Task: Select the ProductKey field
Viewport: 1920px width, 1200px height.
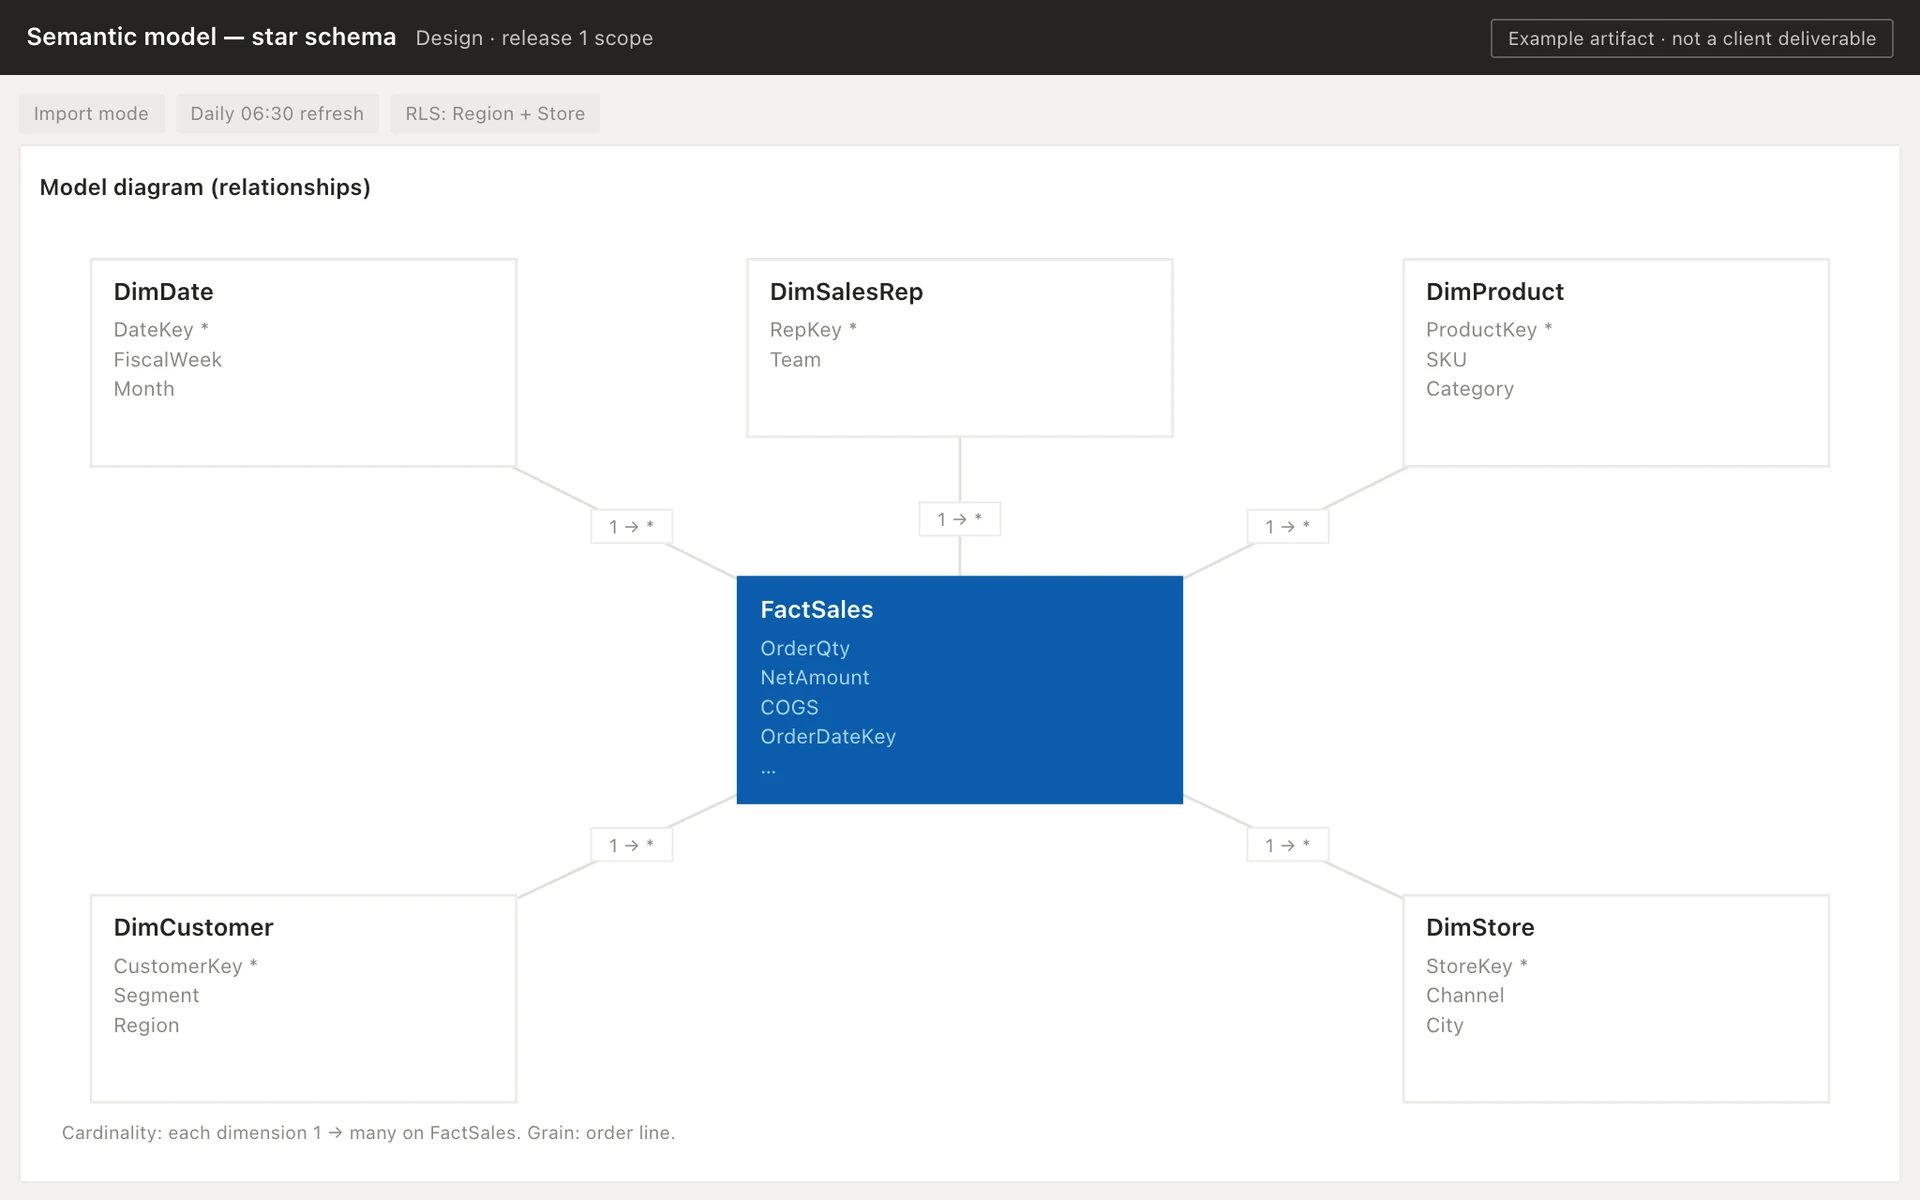Action: tap(1489, 330)
